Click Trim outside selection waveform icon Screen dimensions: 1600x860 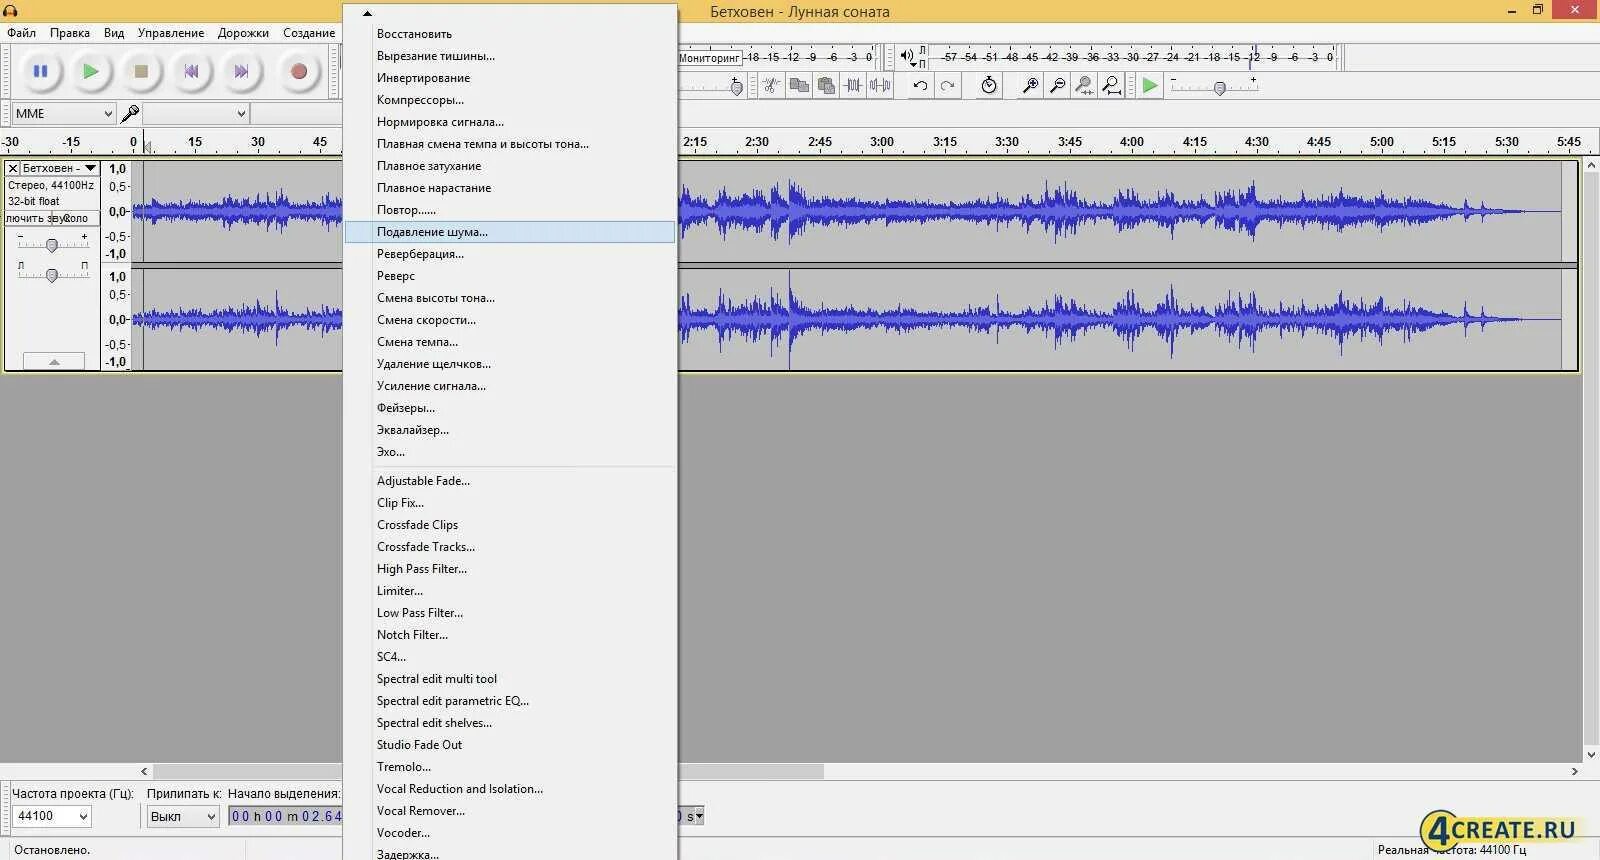(853, 86)
